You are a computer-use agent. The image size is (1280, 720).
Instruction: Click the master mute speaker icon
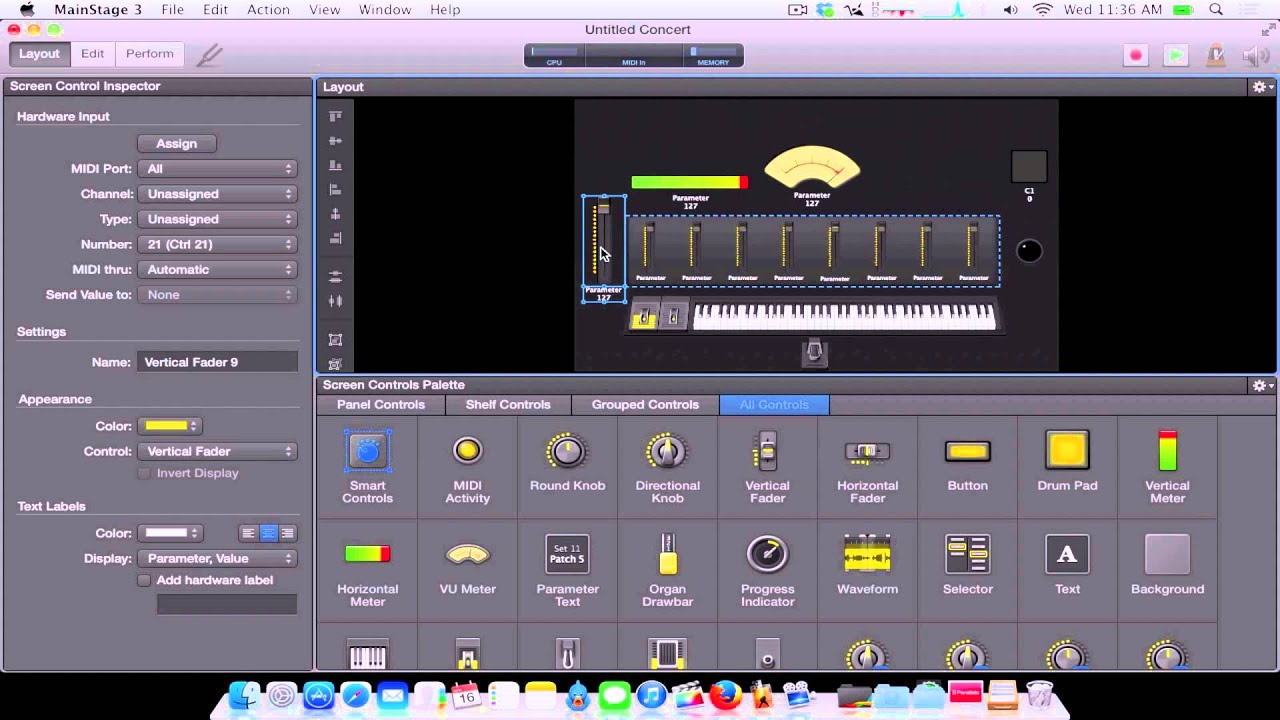[1256, 56]
